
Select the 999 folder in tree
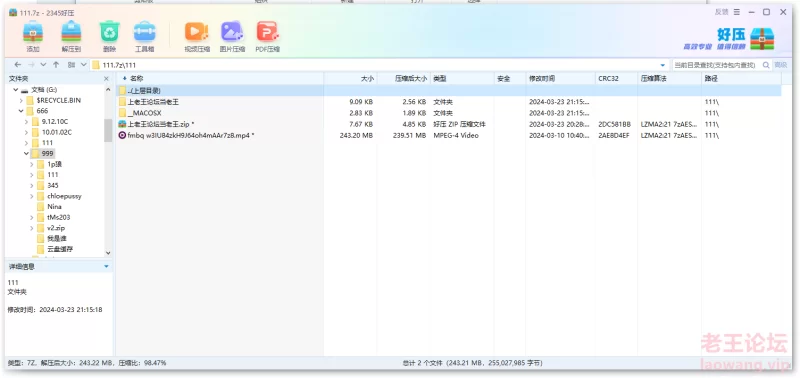[47, 154]
